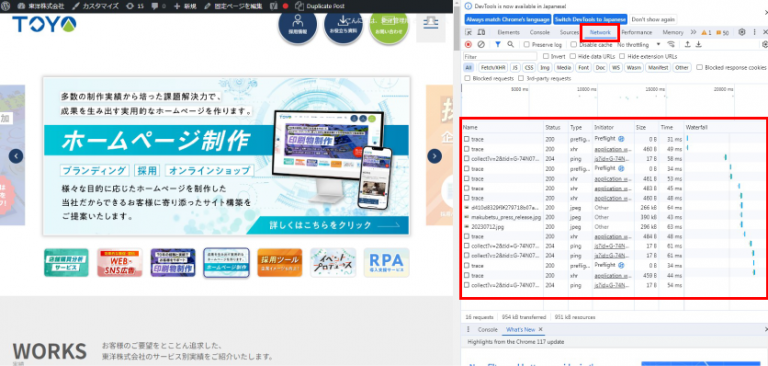Open the Performance tab
Viewport: 768px width, 366px height.
coord(636,32)
